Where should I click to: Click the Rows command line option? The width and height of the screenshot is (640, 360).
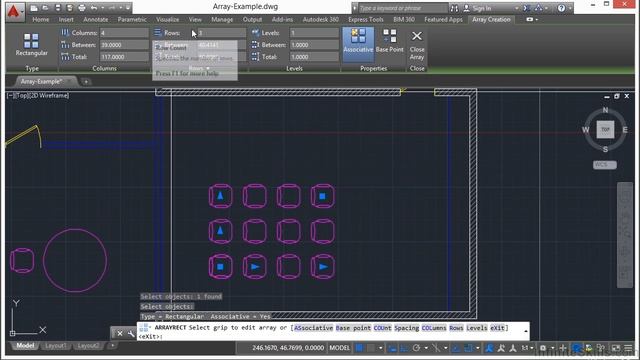point(456,328)
